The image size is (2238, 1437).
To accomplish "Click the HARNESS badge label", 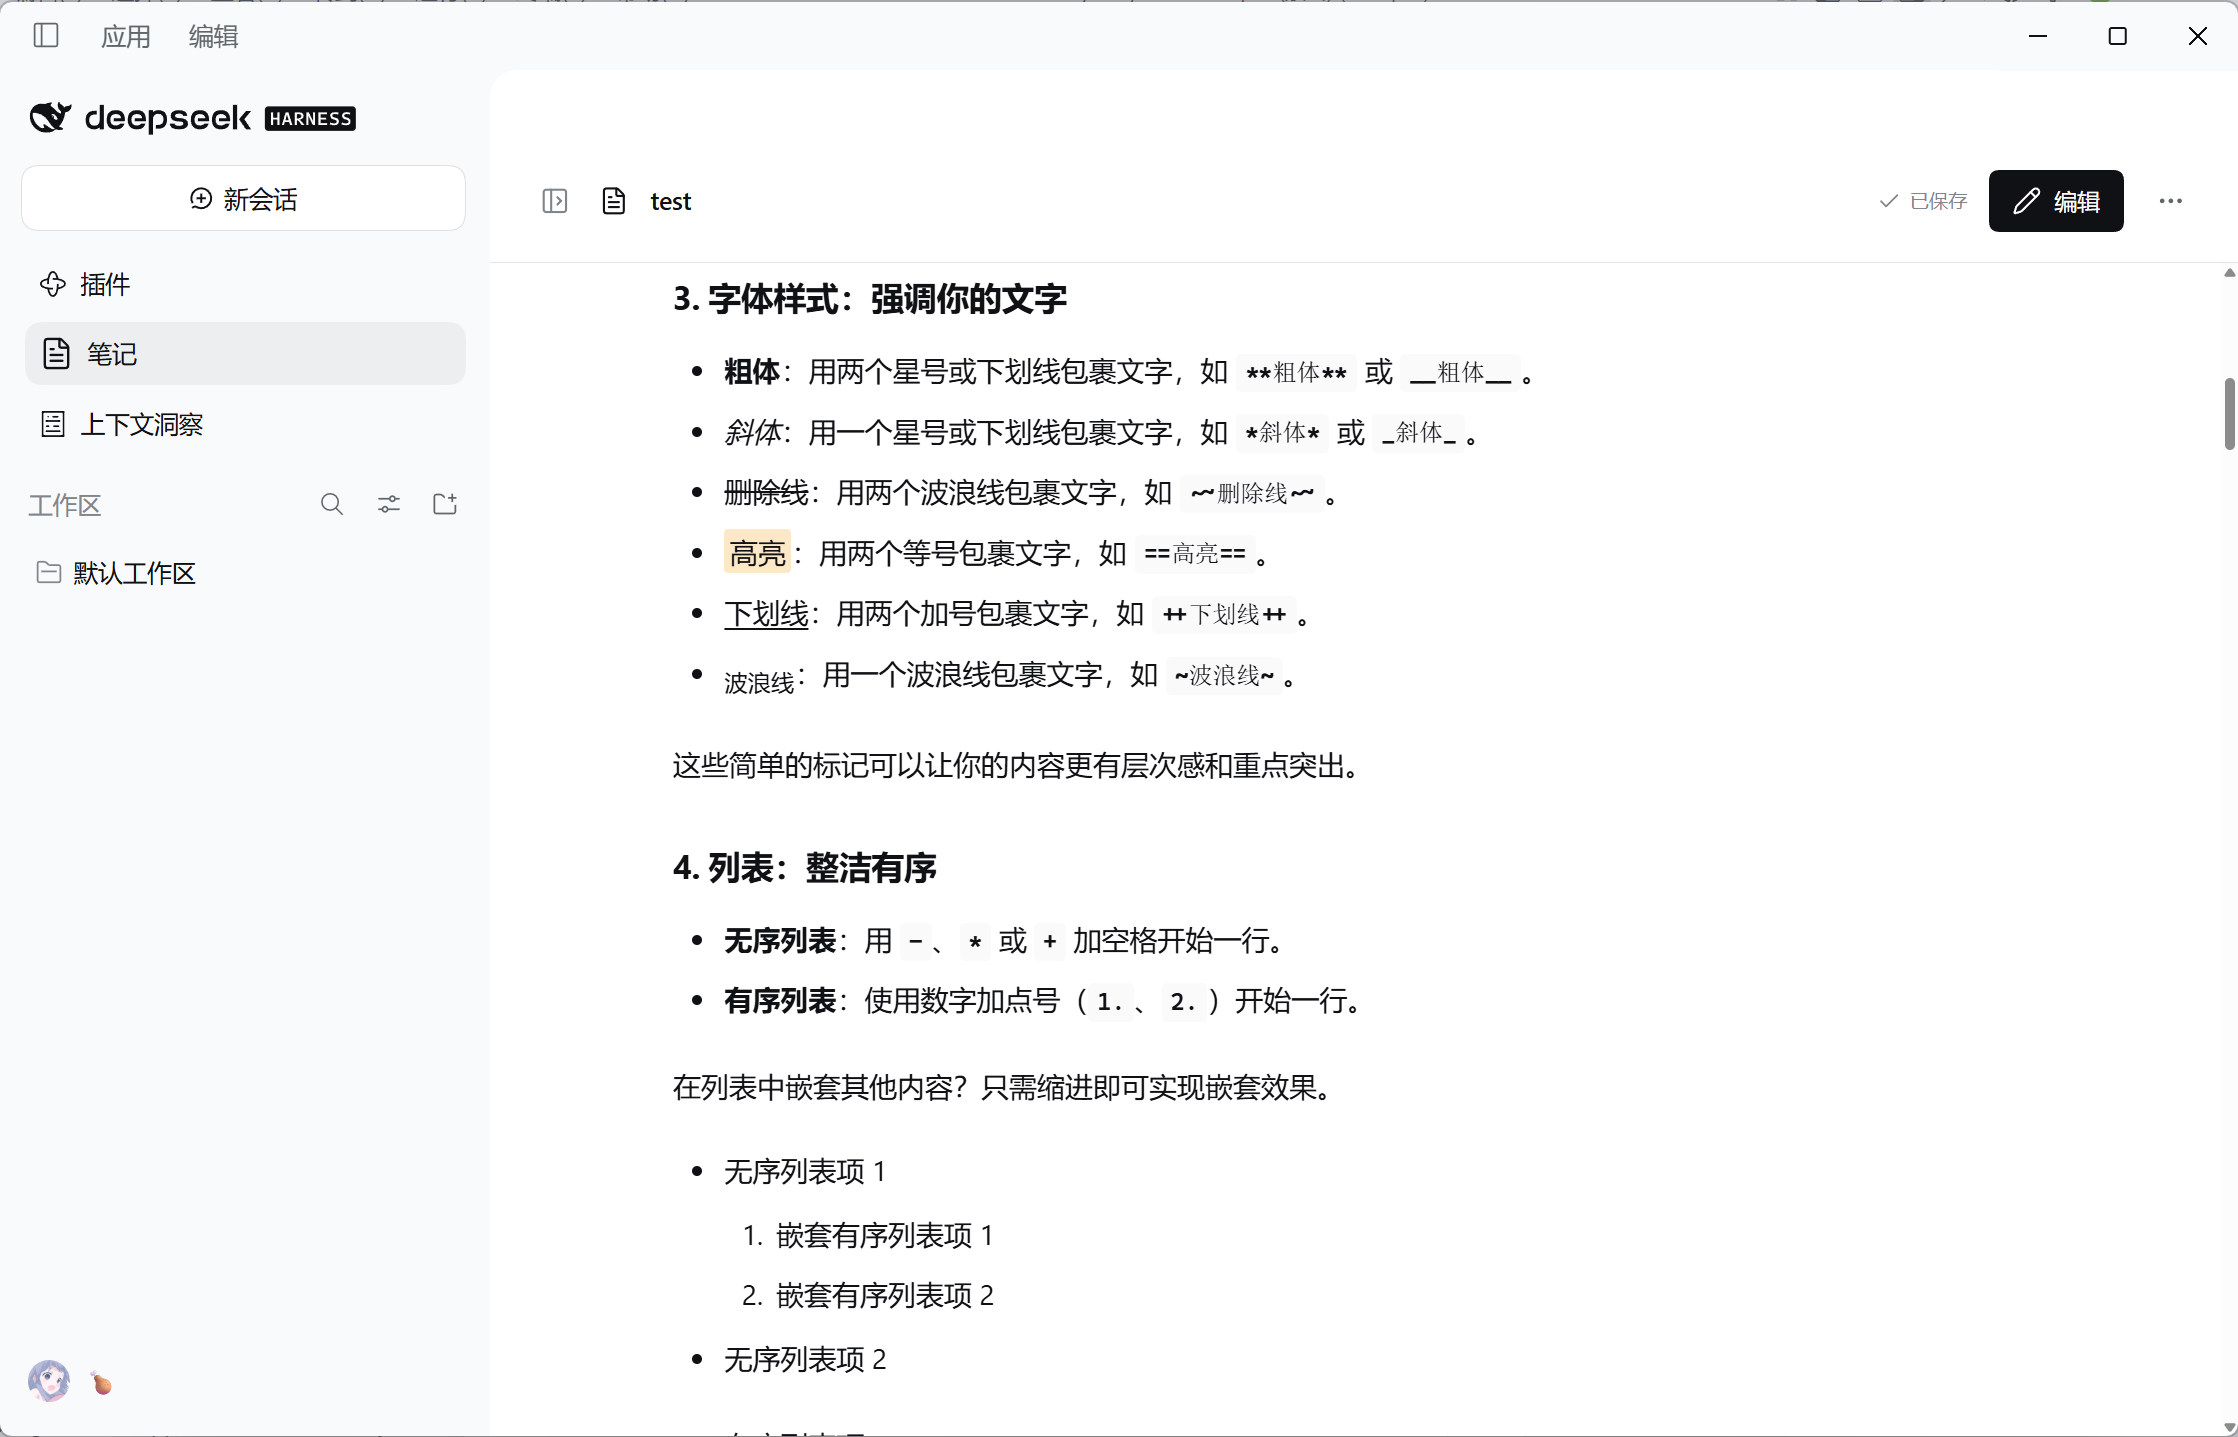I will 310,119.
